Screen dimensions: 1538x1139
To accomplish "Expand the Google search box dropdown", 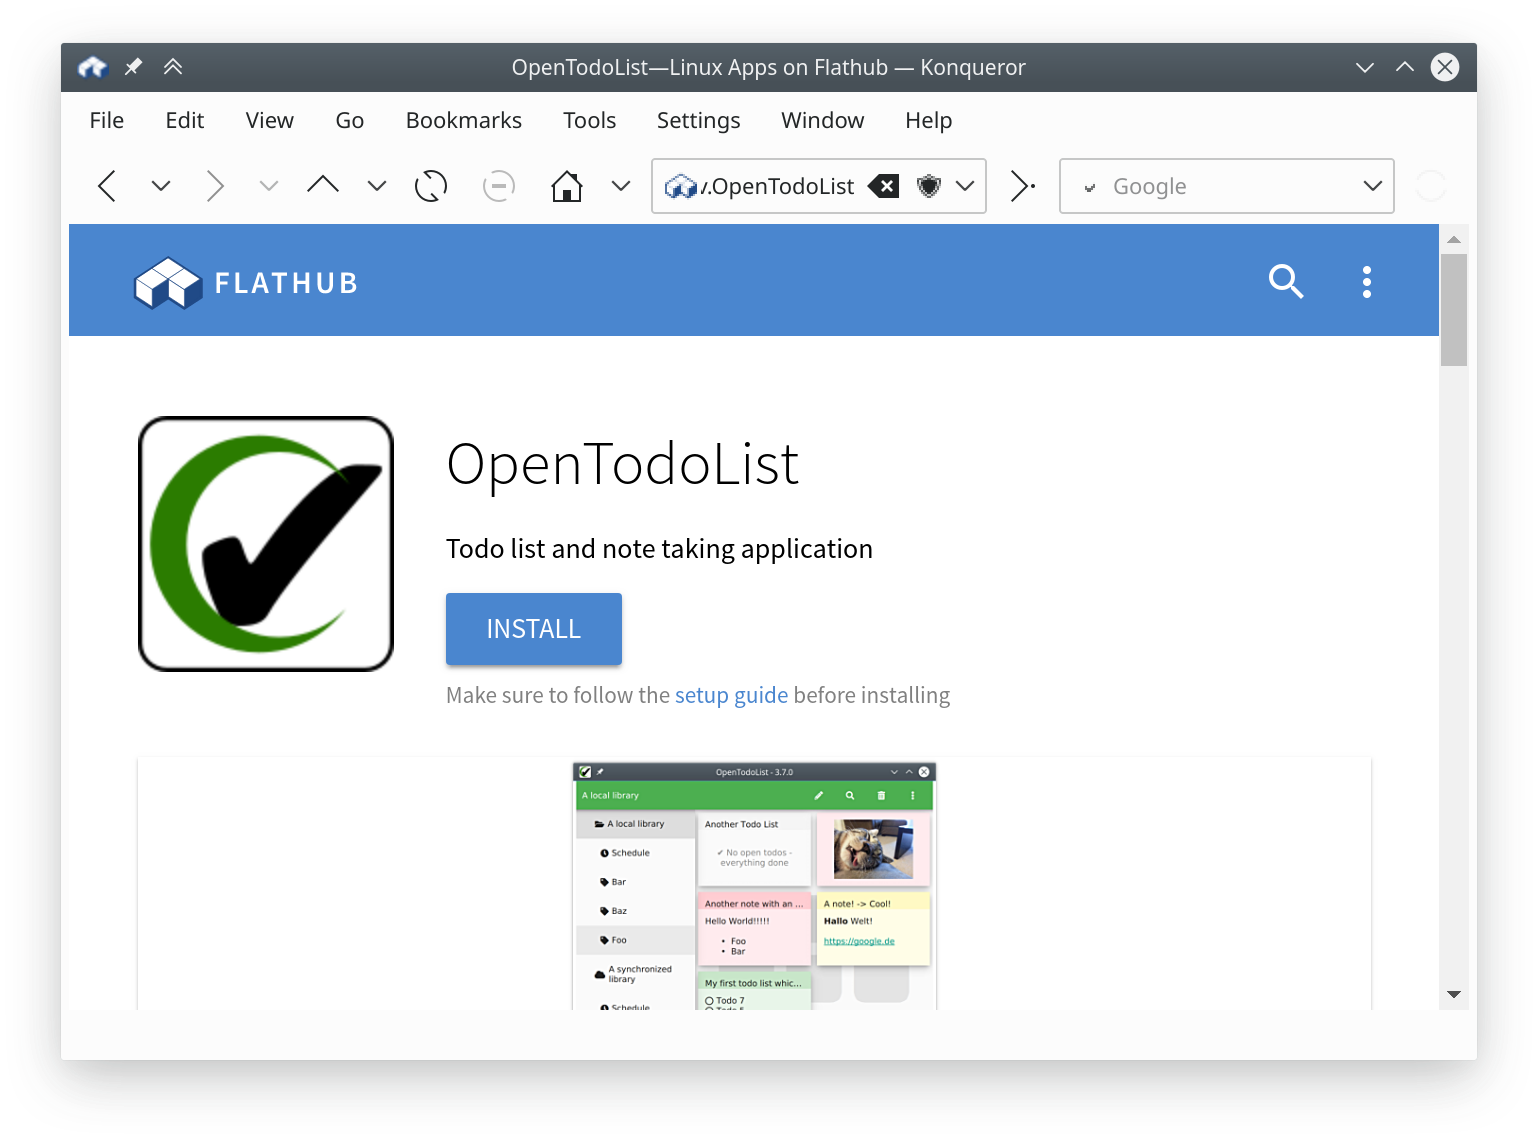I will coord(1373,186).
